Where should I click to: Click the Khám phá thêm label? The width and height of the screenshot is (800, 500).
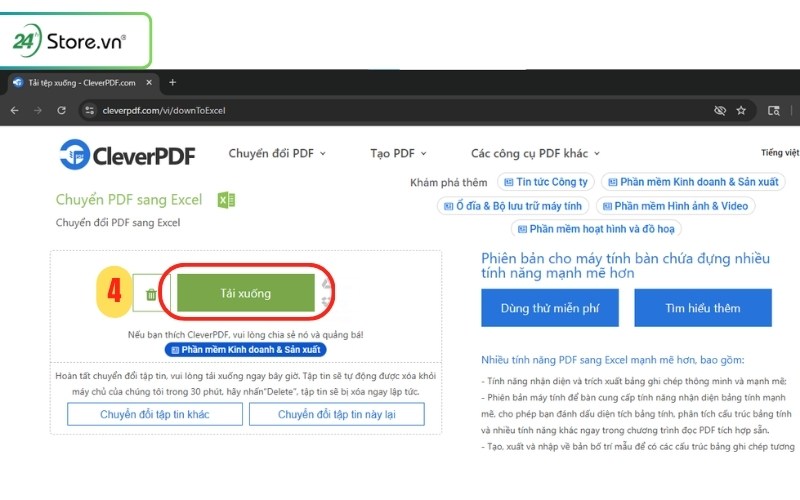448,183
